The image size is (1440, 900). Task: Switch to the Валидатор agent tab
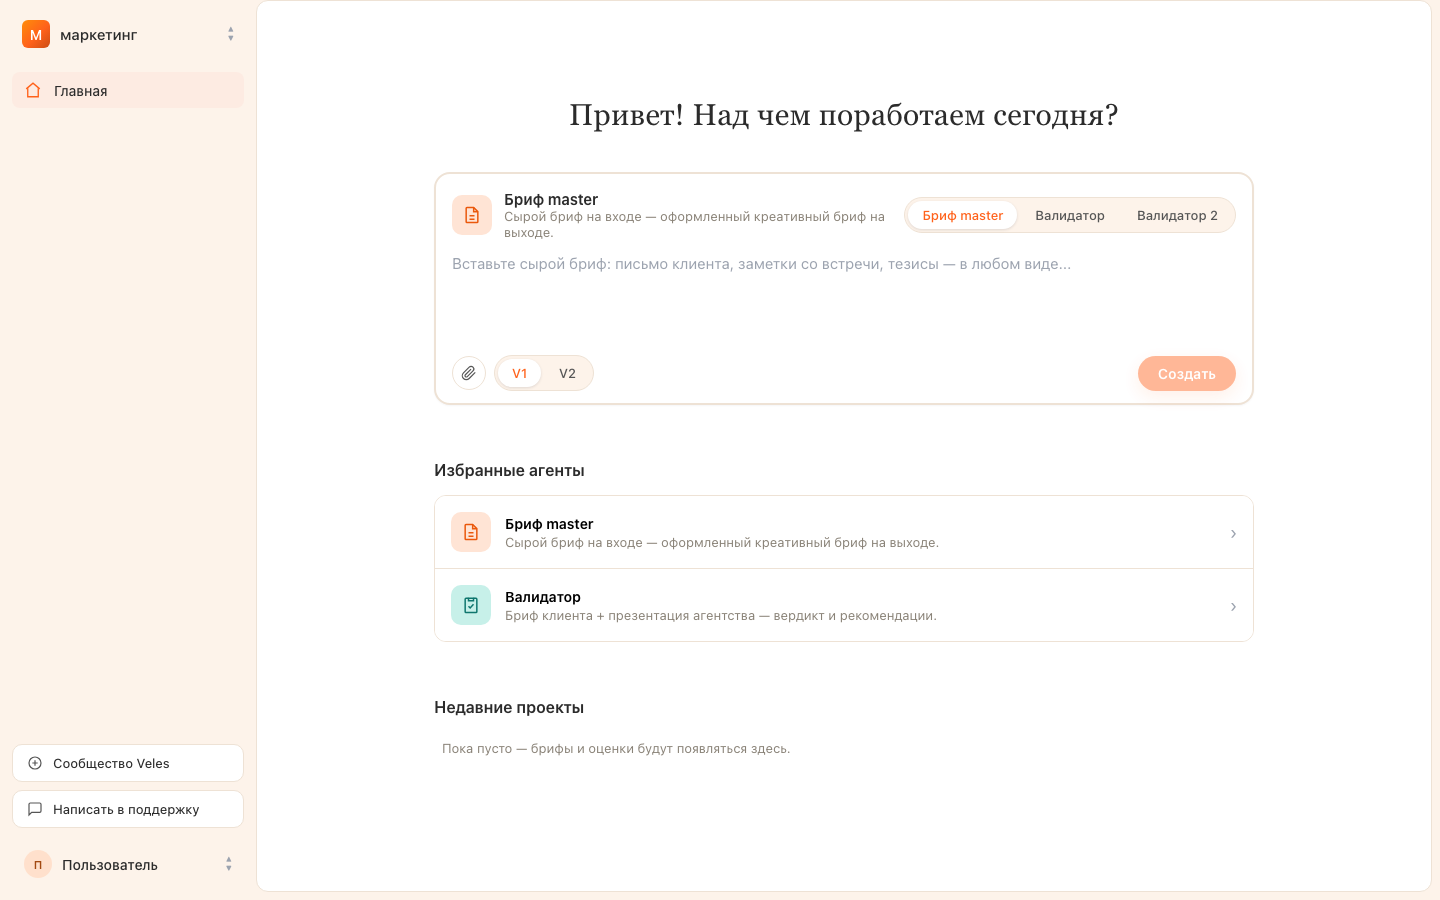(x=1070, y=215)
